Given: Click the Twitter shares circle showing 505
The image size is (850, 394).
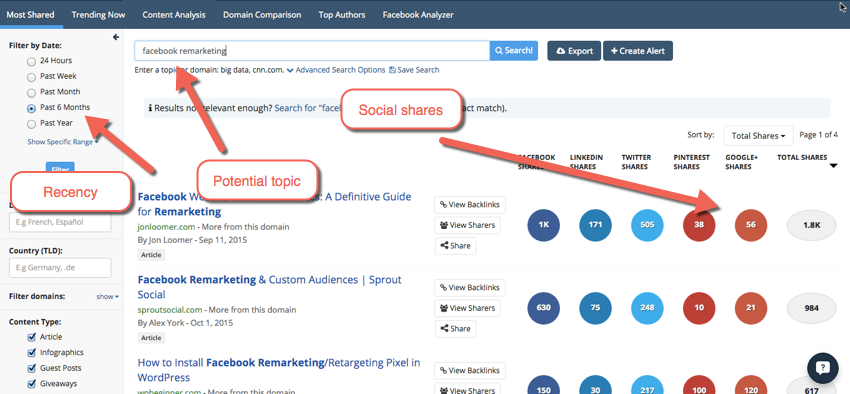Looking at the screenshot, I should coord(647,224).
